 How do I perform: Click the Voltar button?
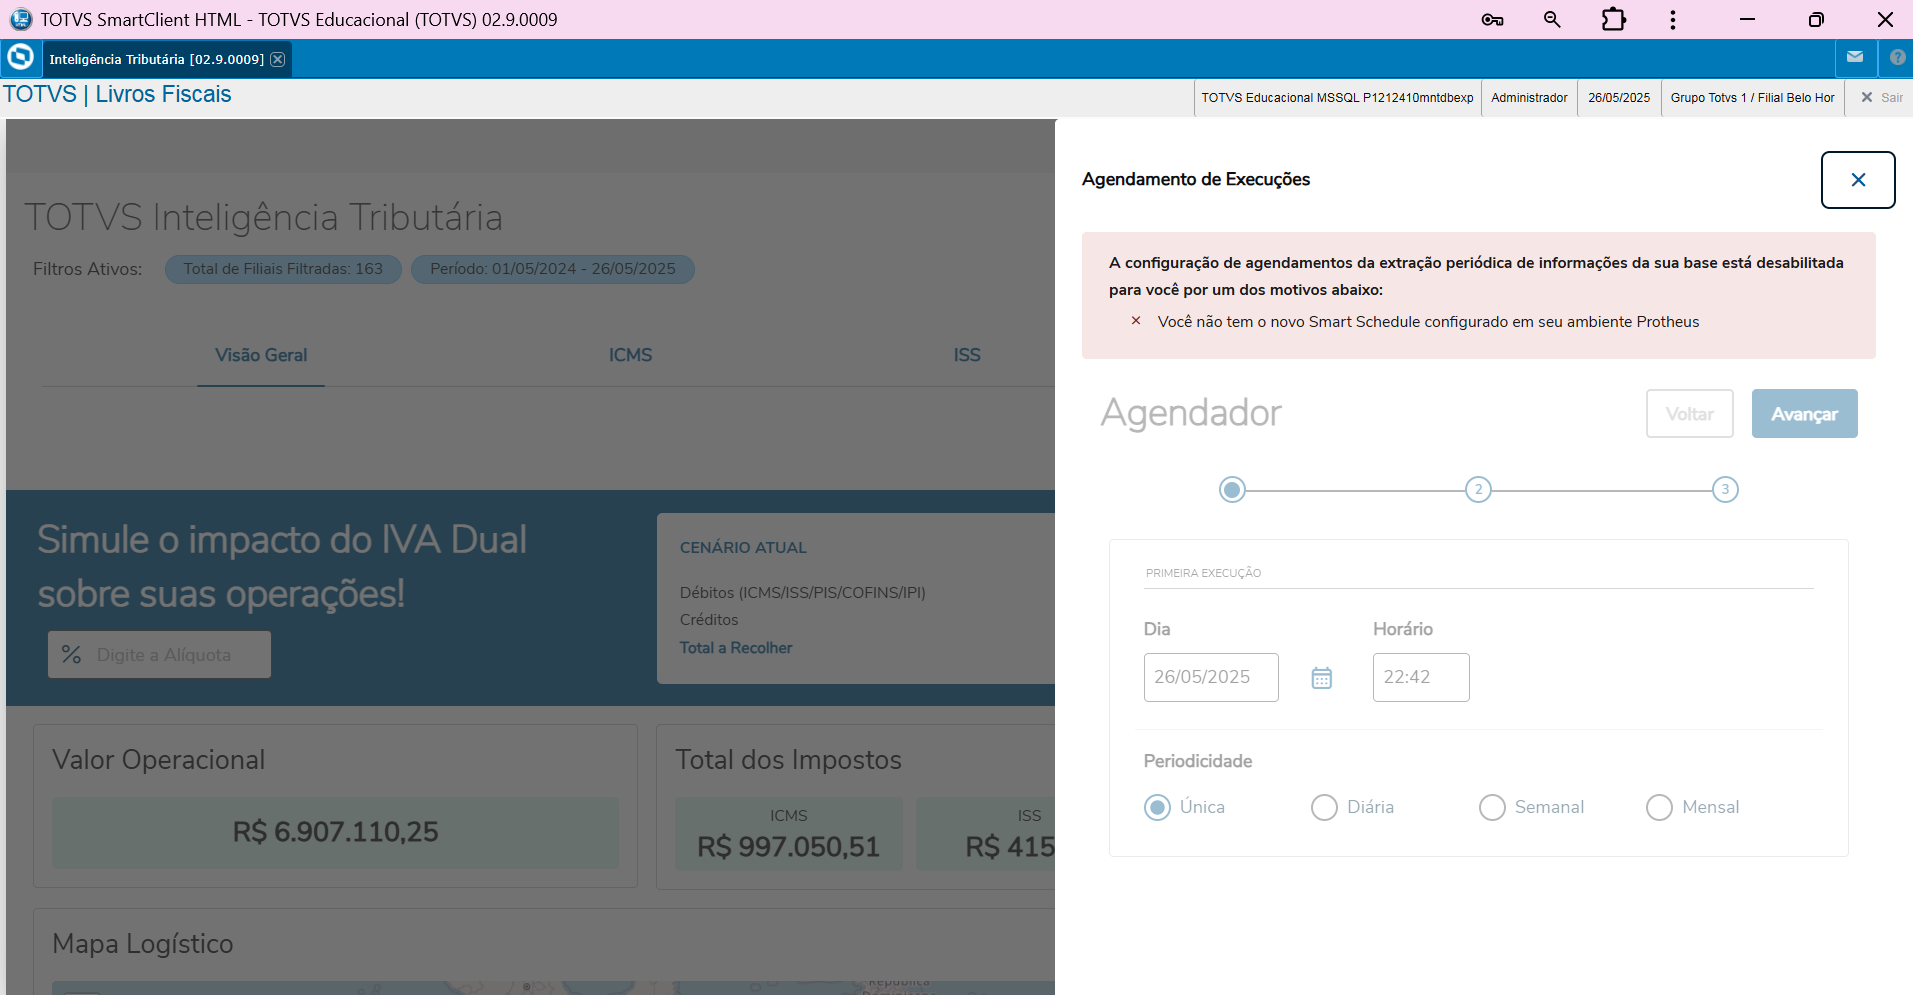pos(1690,414)
